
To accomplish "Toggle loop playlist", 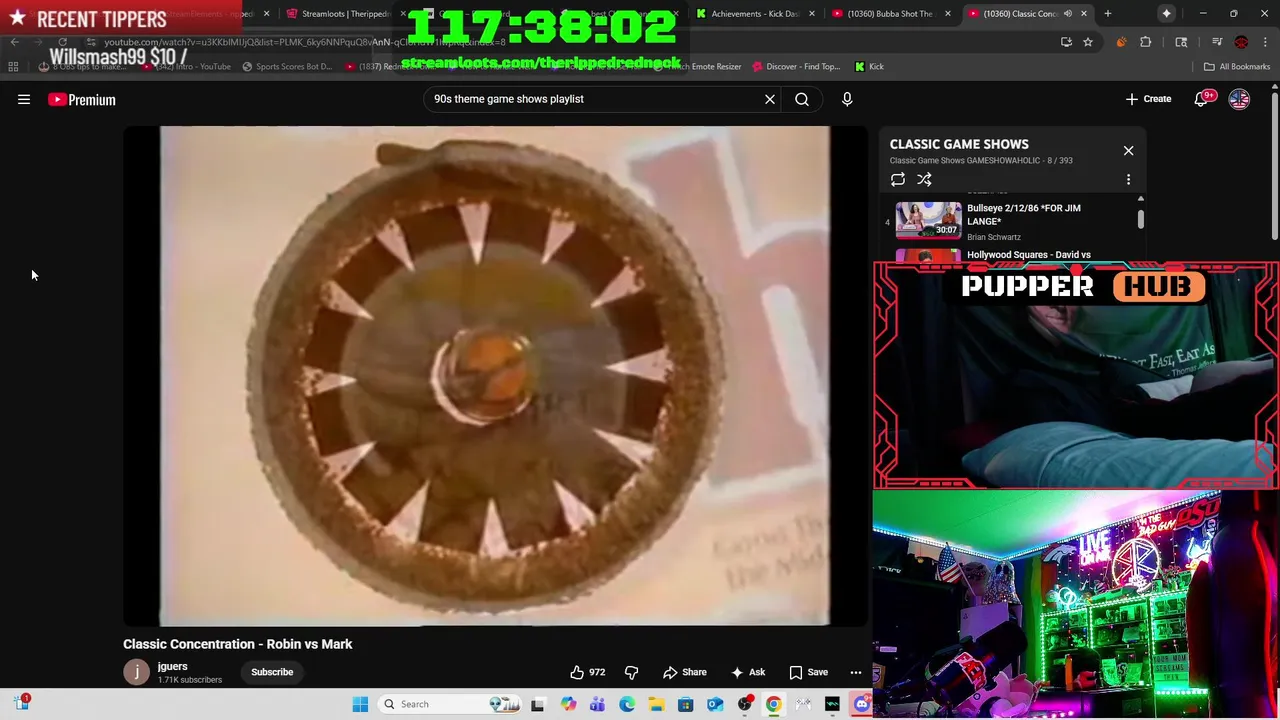I will (x=898, y=179).
